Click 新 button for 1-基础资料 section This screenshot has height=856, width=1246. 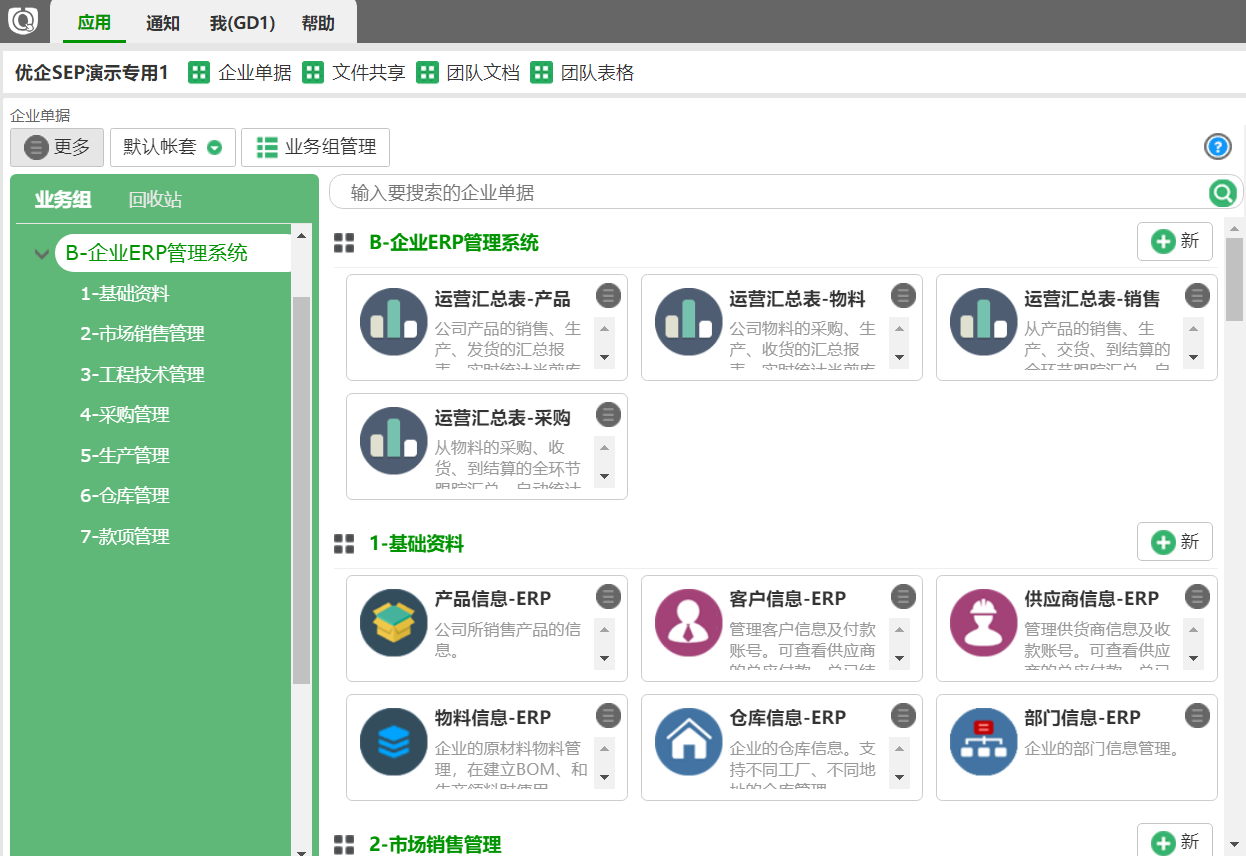(1175, 541)
